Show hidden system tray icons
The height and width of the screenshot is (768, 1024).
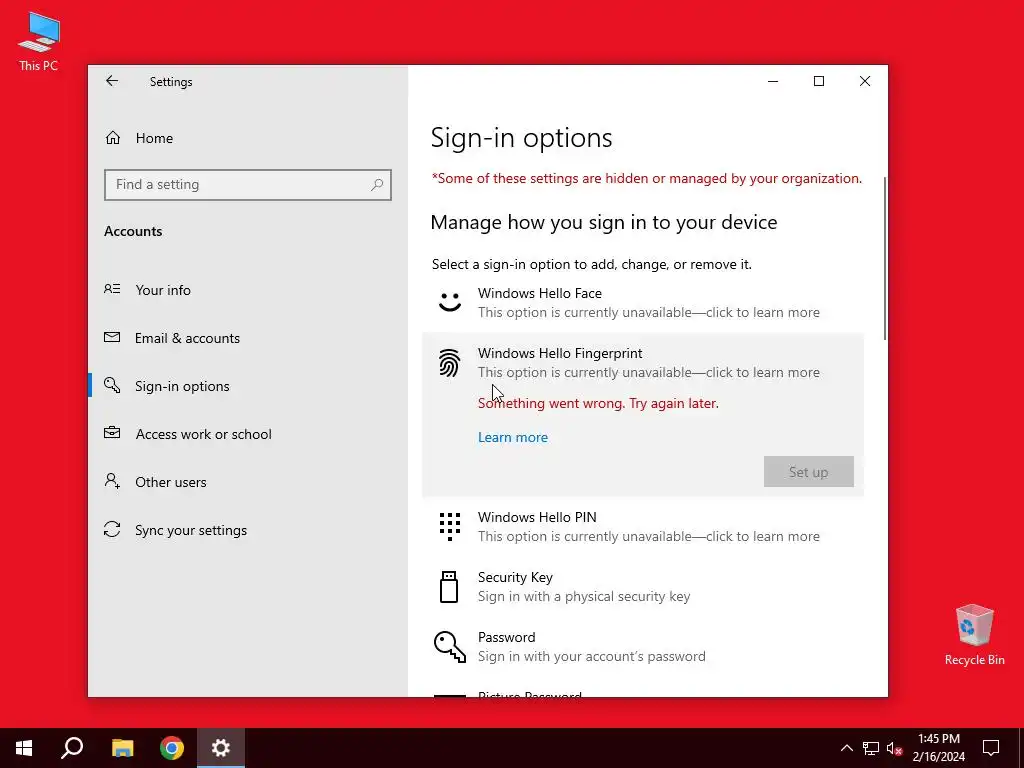pos(846,748)
